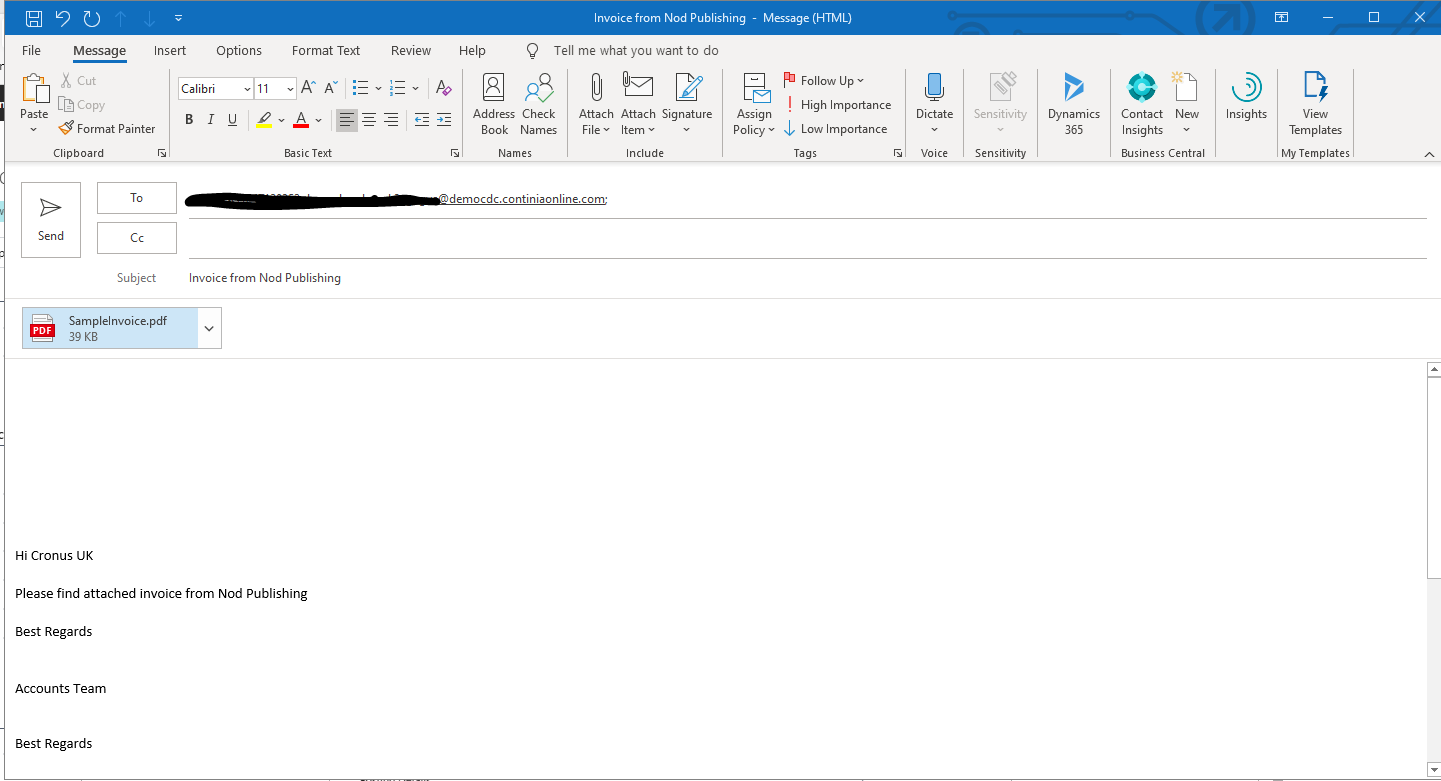Viewport: 1441px width, 781px height.
Task: Toggle Underline formatting
Action: [x=233, y=120]
